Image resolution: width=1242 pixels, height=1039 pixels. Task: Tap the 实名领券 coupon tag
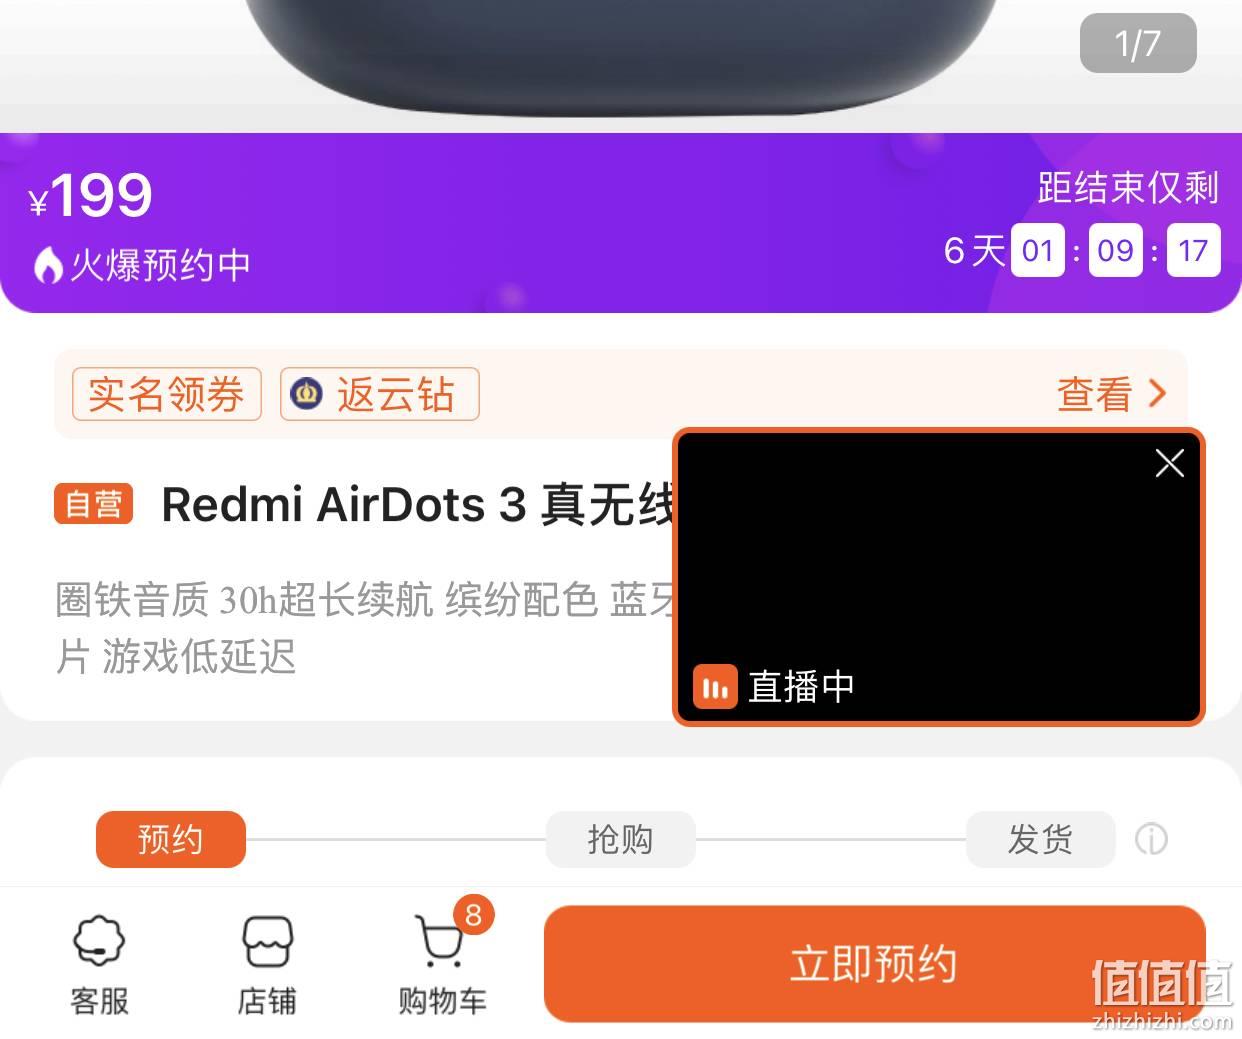coord(166,394)
